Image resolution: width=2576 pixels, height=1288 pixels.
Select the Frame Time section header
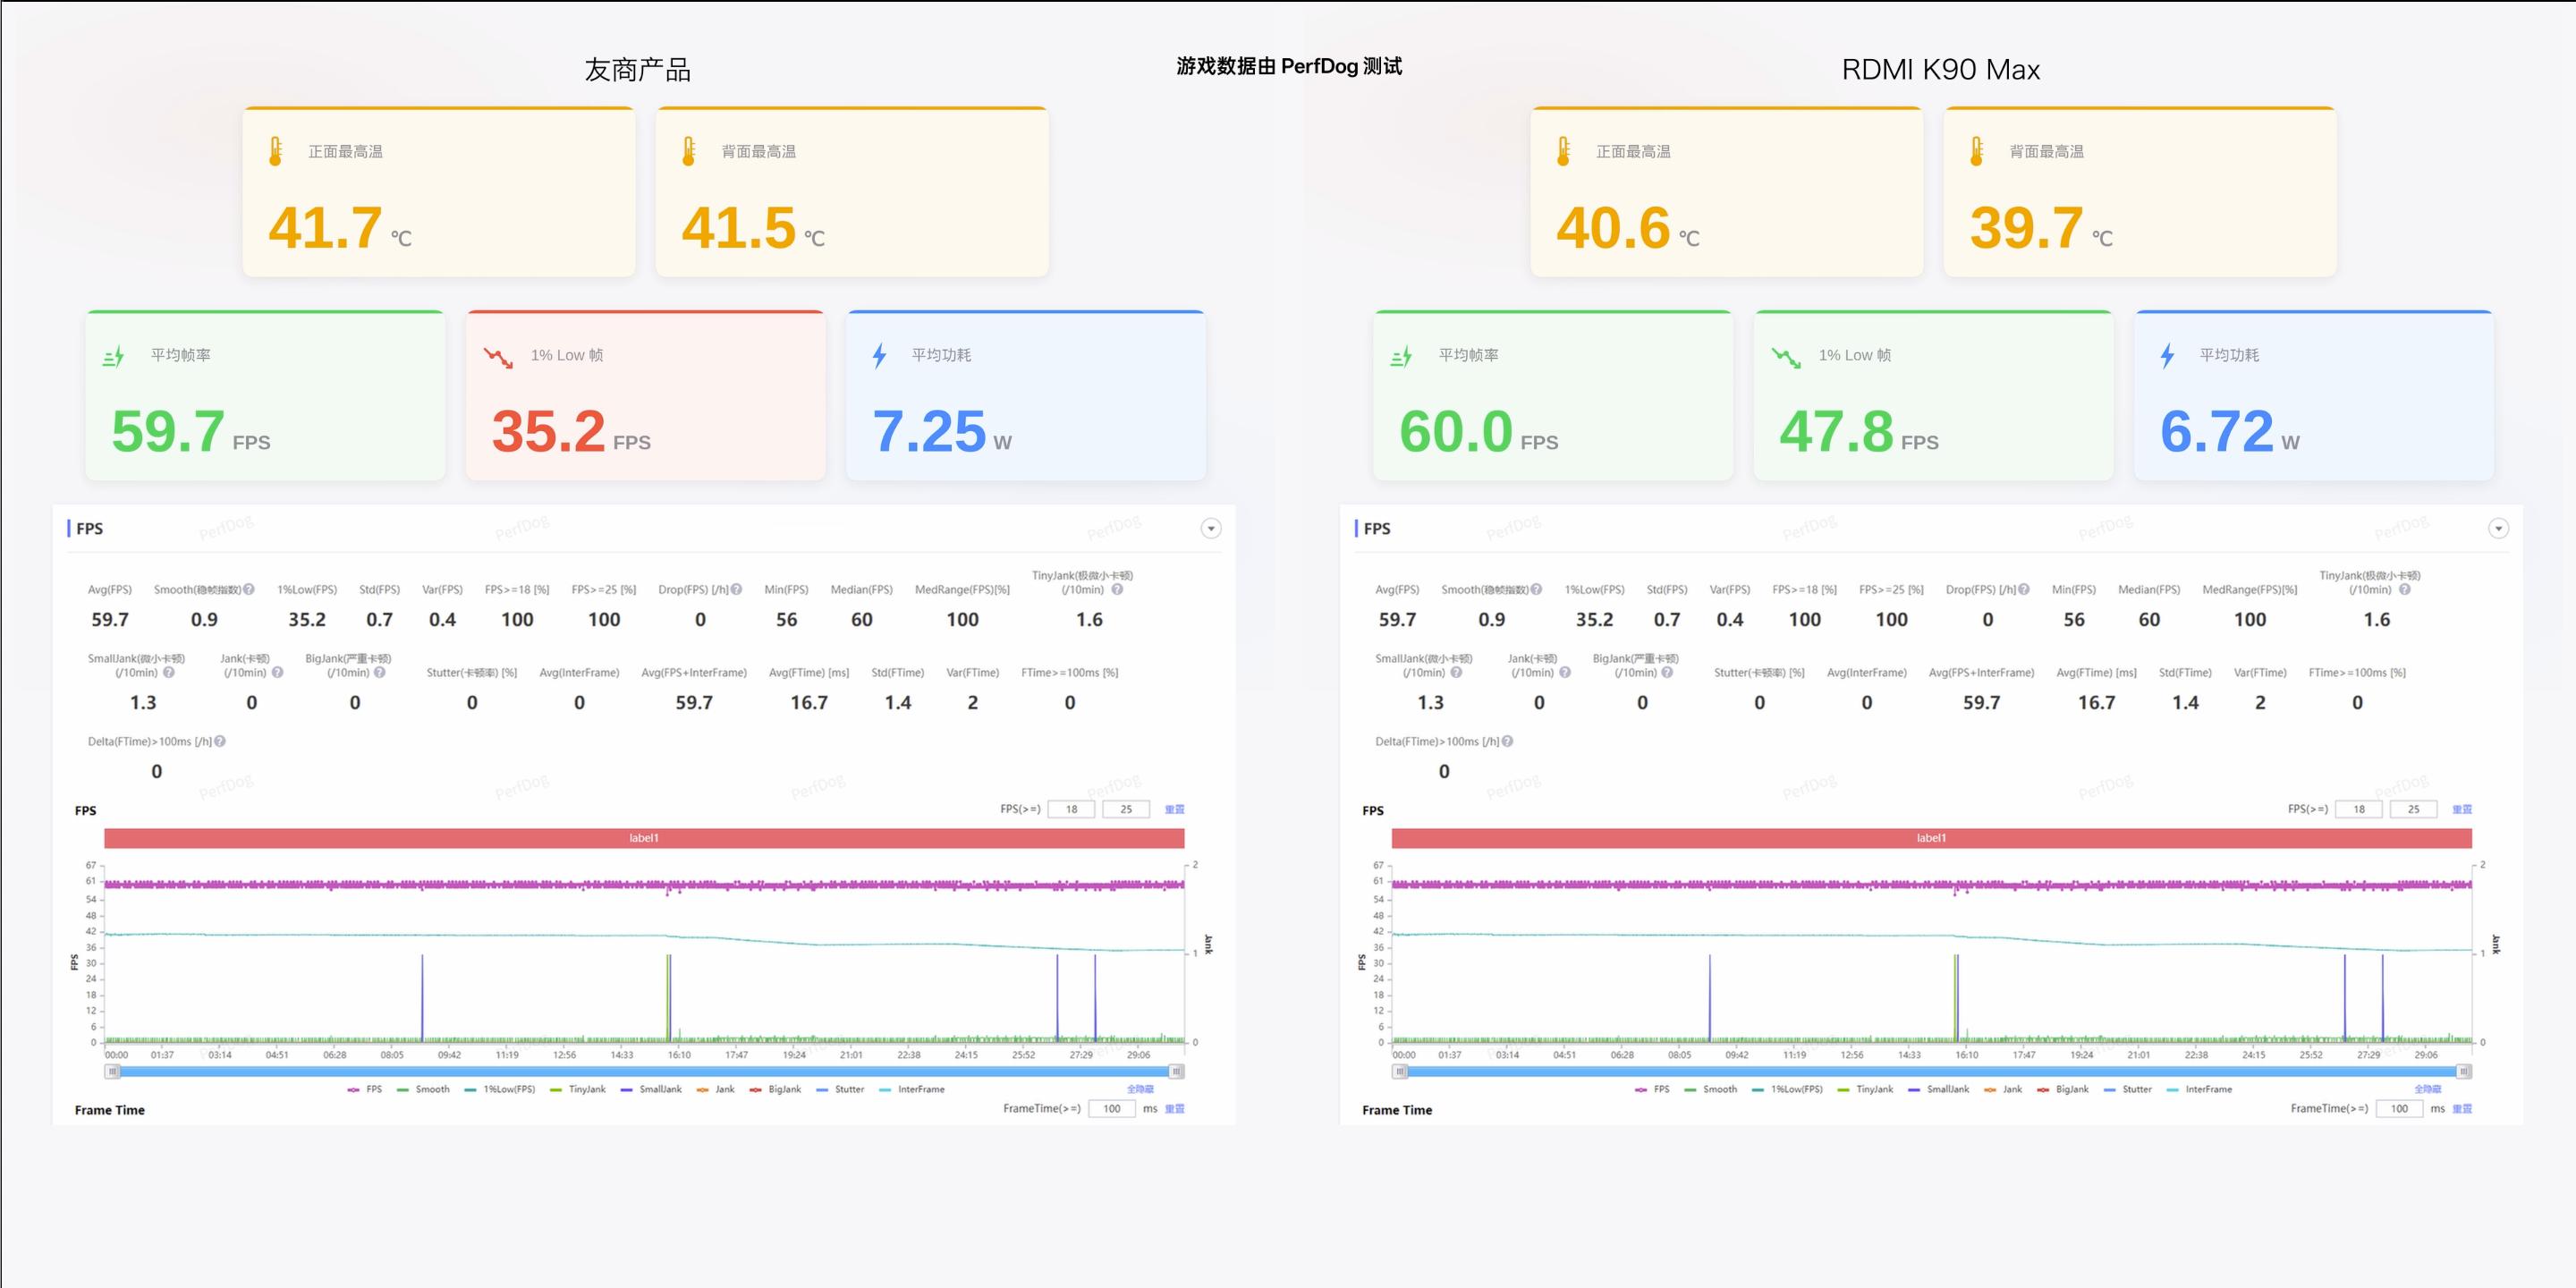pos(110,1110)
